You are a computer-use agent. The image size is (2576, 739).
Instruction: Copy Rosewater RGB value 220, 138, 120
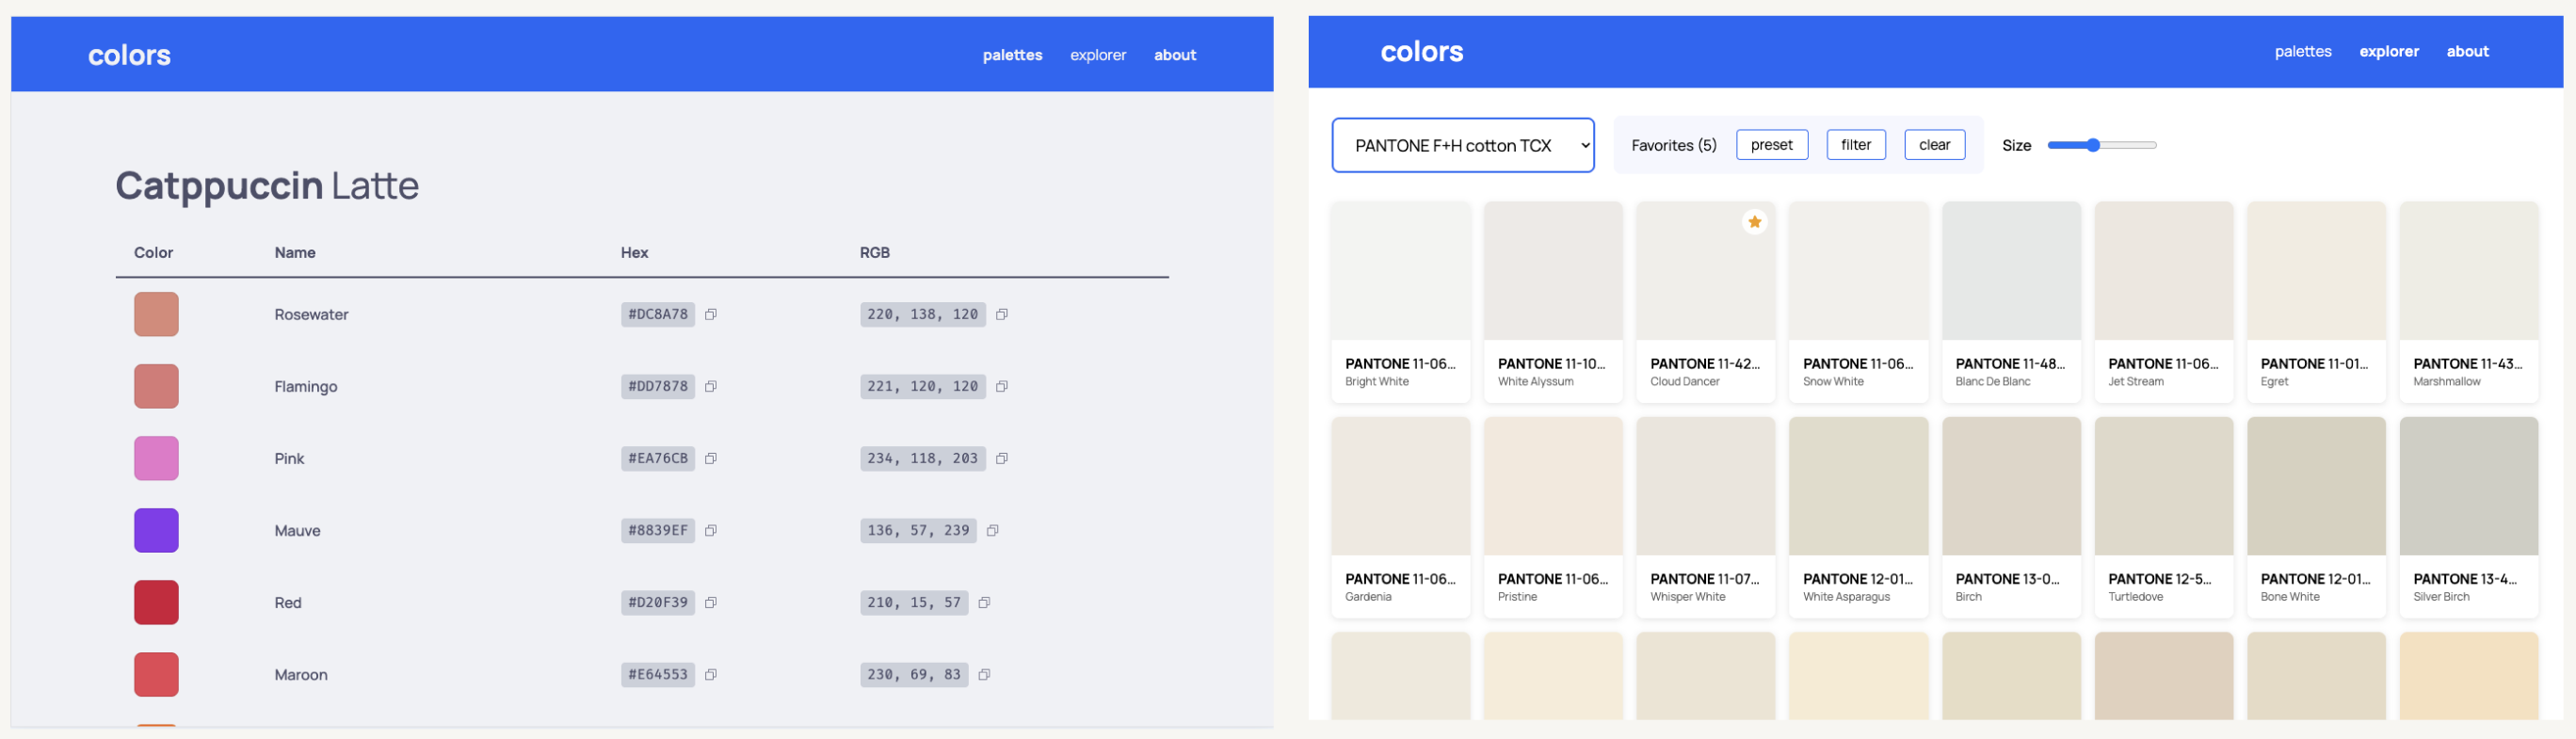click(x=1001, y=314)
